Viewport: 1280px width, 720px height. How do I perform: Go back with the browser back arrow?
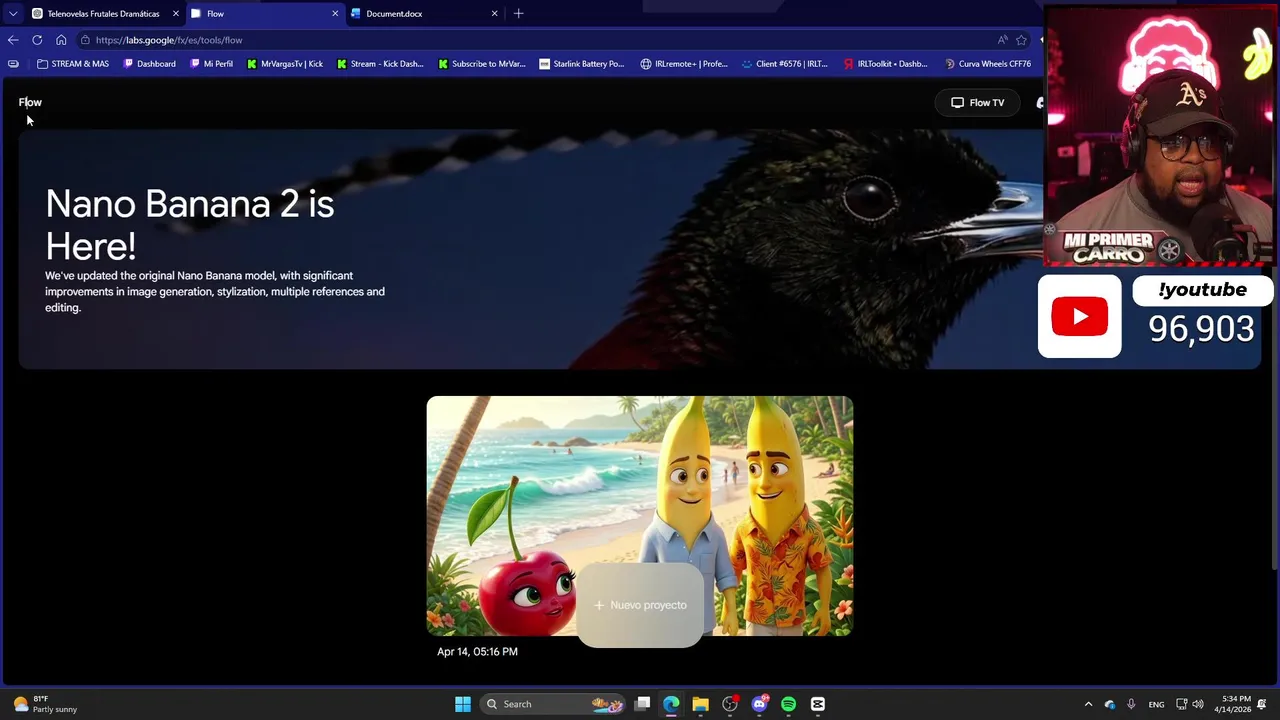13,40
